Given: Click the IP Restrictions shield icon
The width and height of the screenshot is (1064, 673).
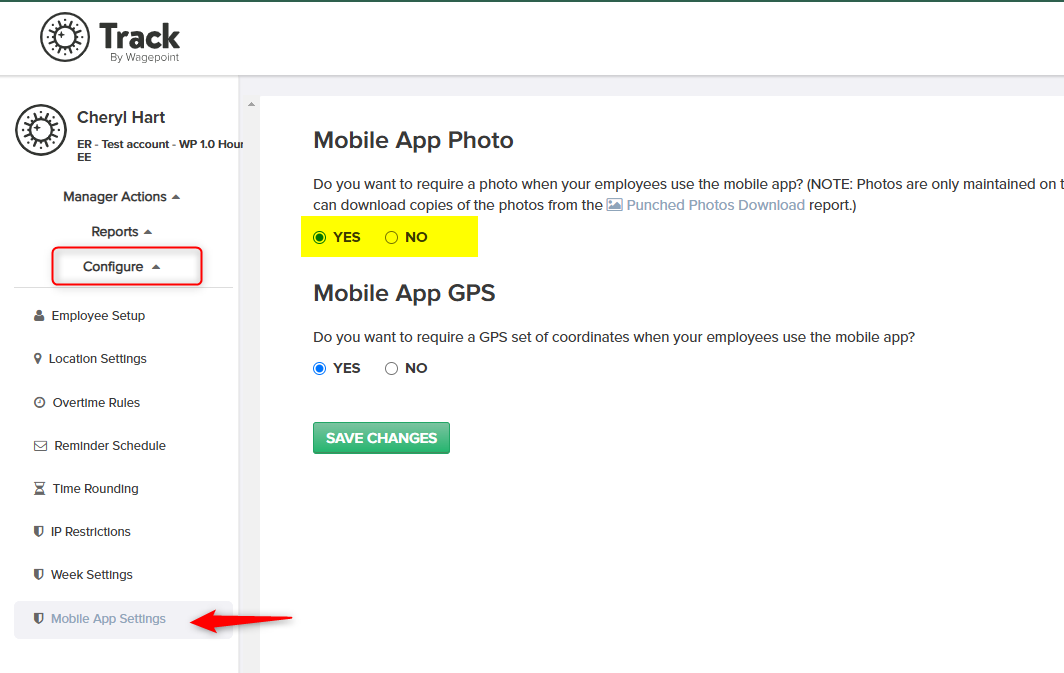Looking at the screenshot, I should point(39,531).
